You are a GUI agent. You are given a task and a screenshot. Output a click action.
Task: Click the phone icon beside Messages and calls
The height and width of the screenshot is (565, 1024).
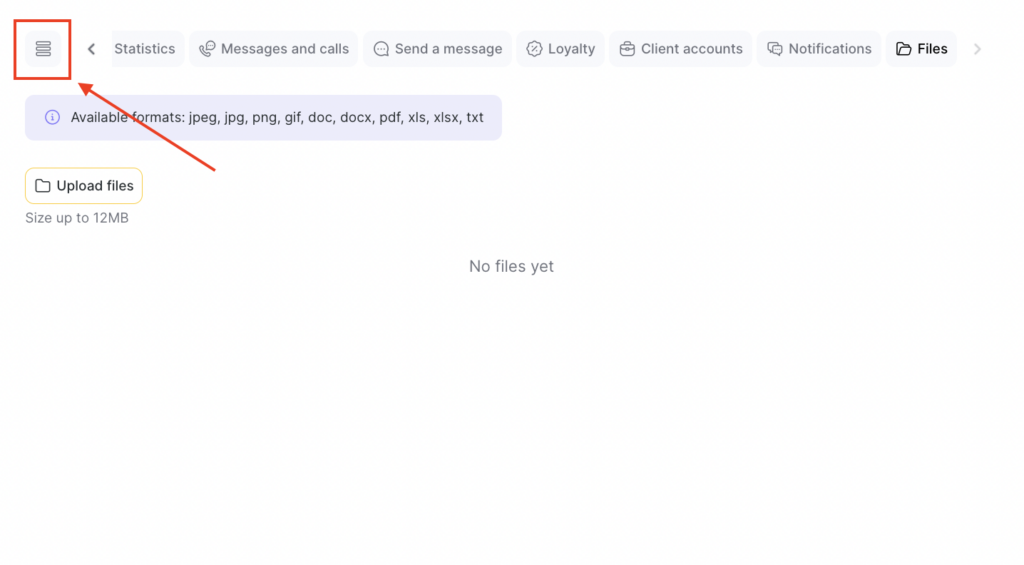207,49
